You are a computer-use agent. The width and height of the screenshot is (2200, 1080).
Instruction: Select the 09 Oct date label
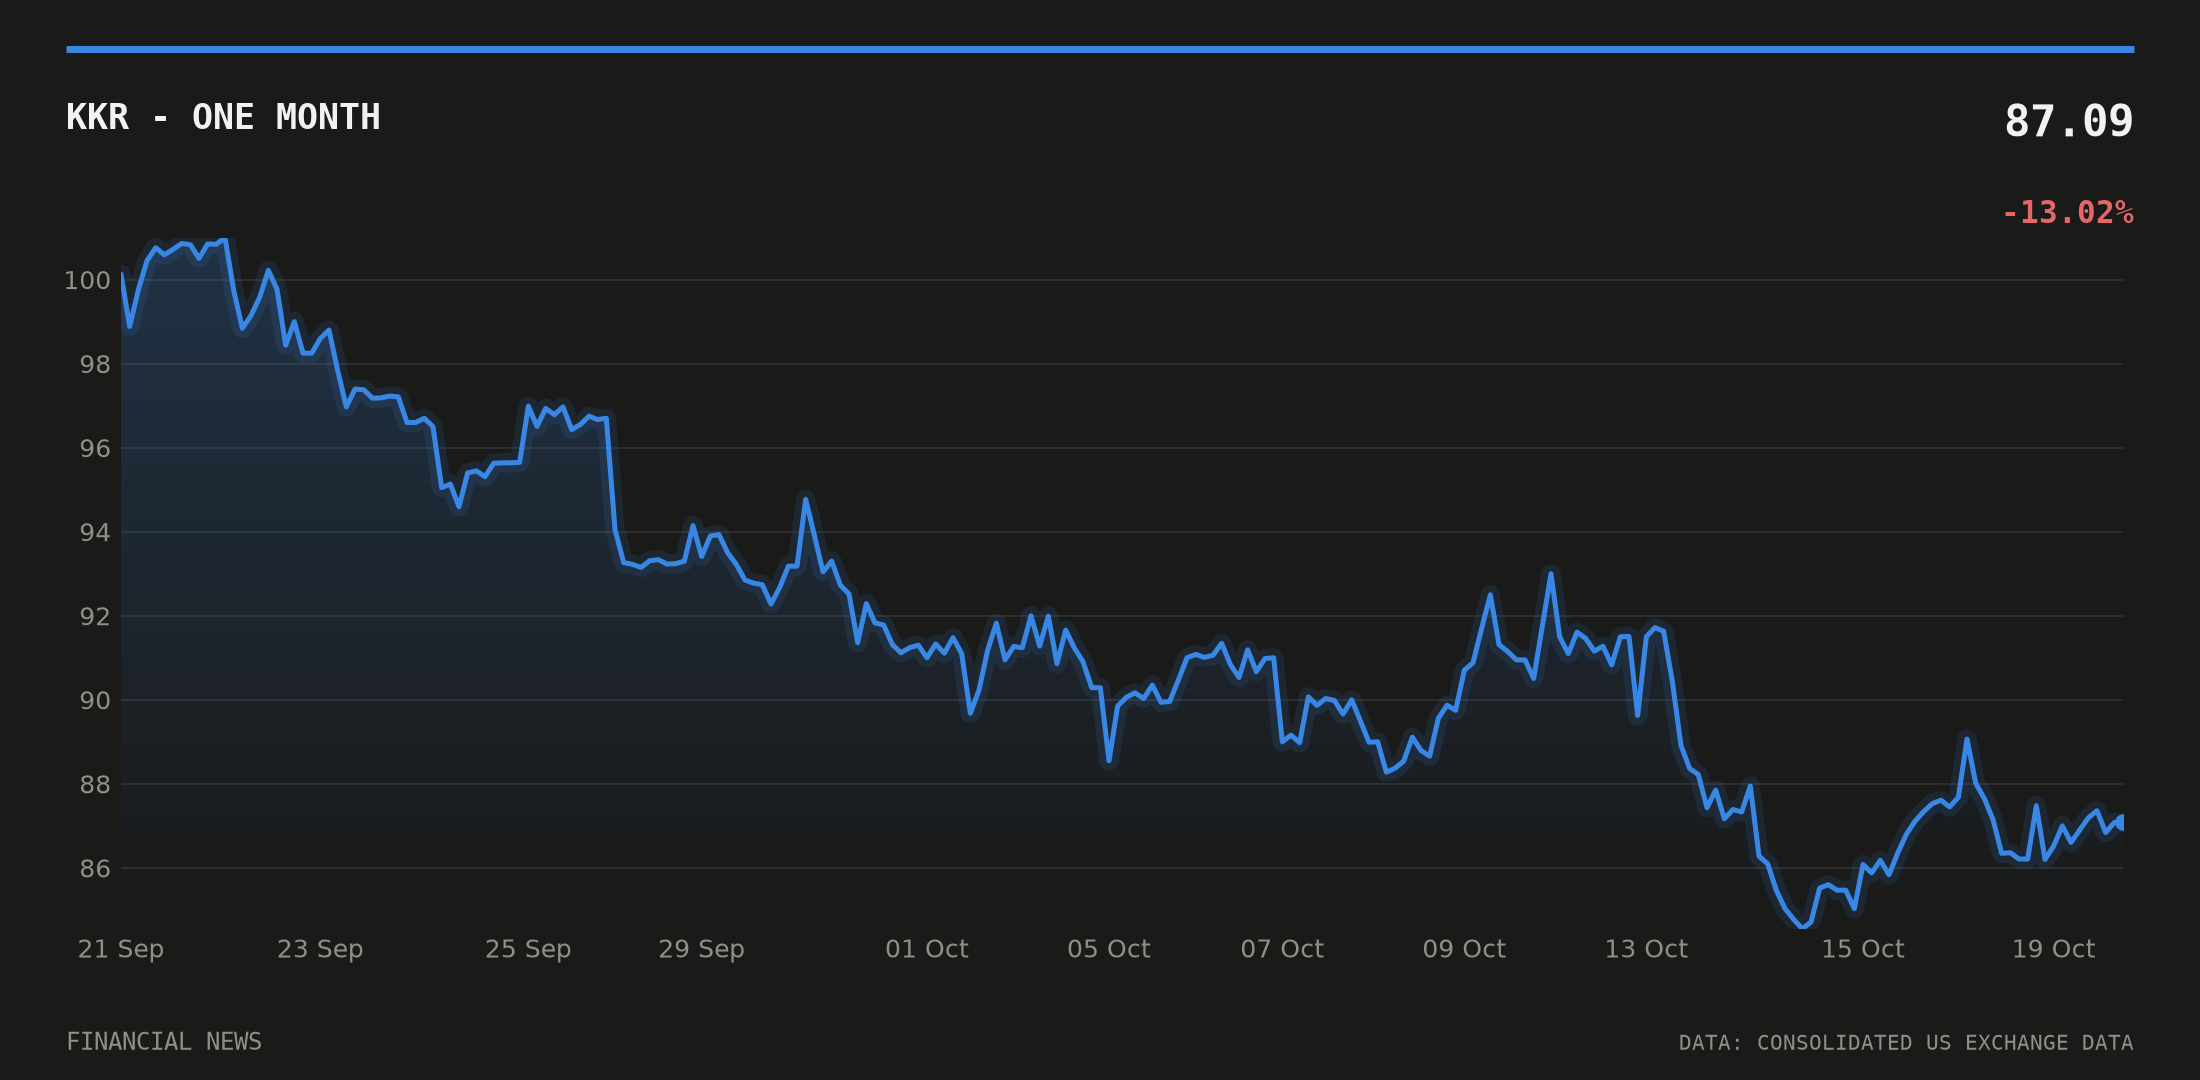[x=1464, y=949]
